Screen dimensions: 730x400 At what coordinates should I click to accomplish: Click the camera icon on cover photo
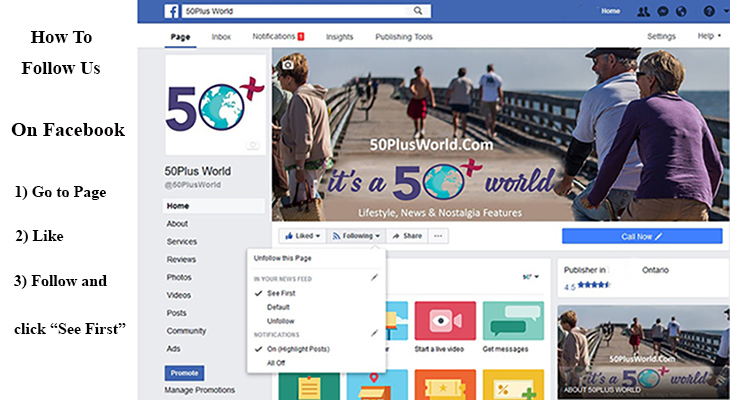pyautogui.click(x=288, y=65)
